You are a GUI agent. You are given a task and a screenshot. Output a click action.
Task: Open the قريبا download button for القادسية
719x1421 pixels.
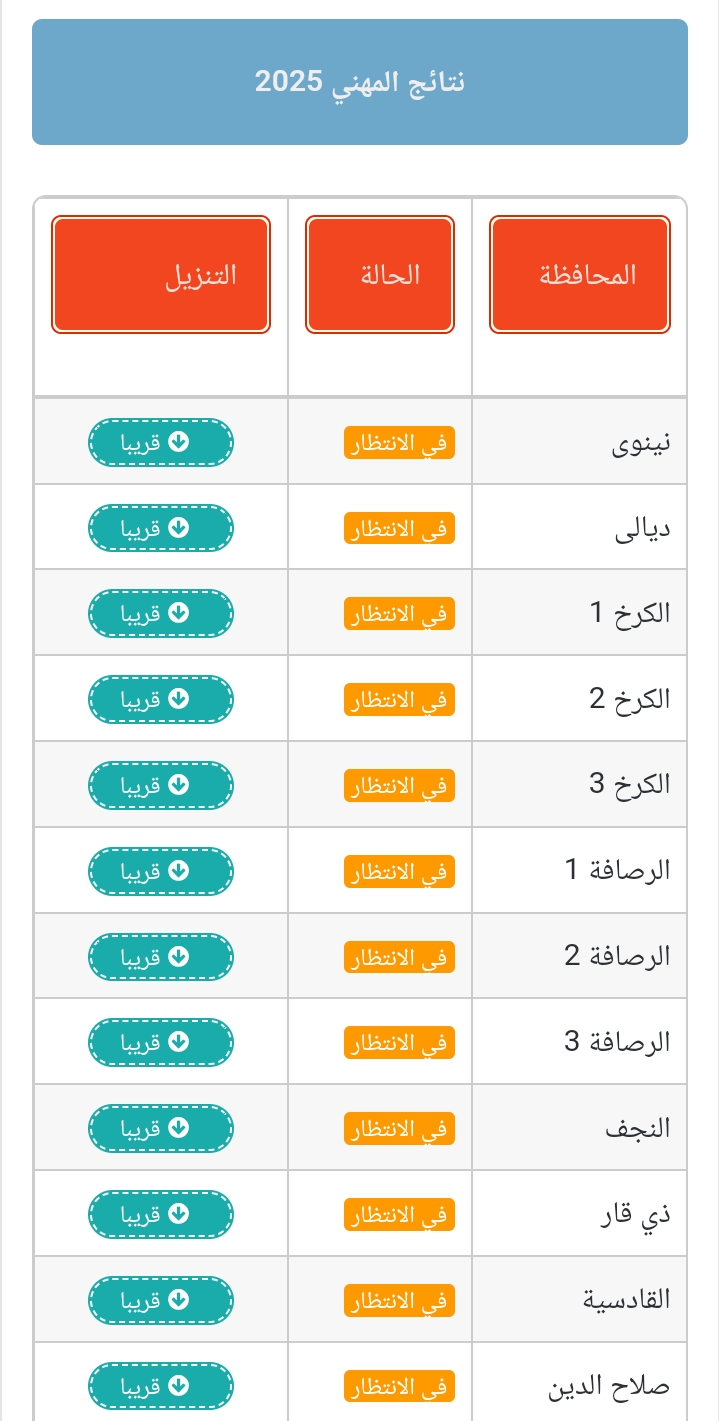(161, 1300)
